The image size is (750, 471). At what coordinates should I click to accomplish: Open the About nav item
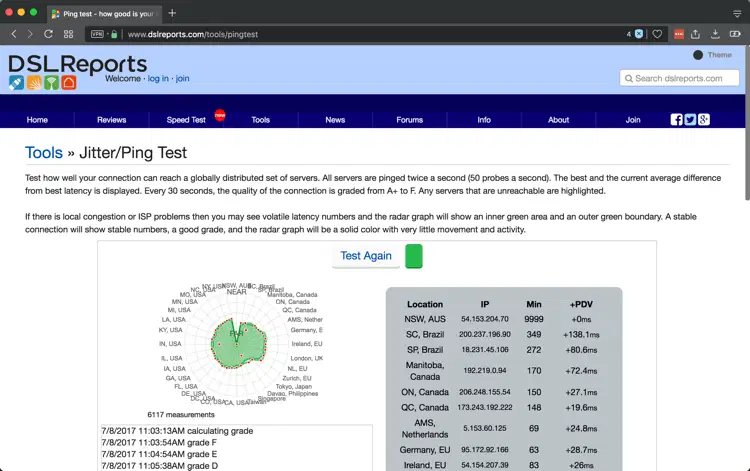558,120
